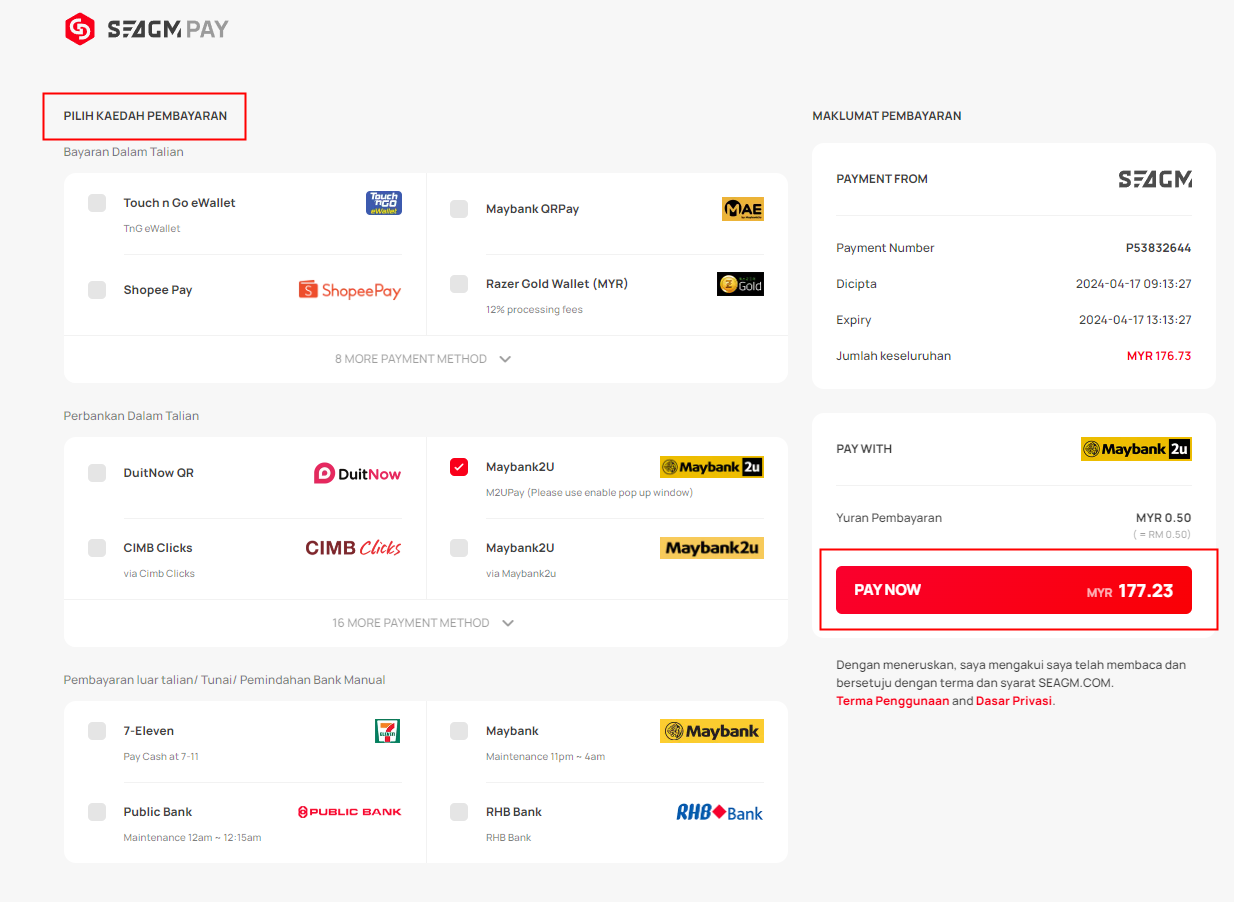
Task: Tick the Shopee Pay checkbox
Action: [x=97, y=290]
